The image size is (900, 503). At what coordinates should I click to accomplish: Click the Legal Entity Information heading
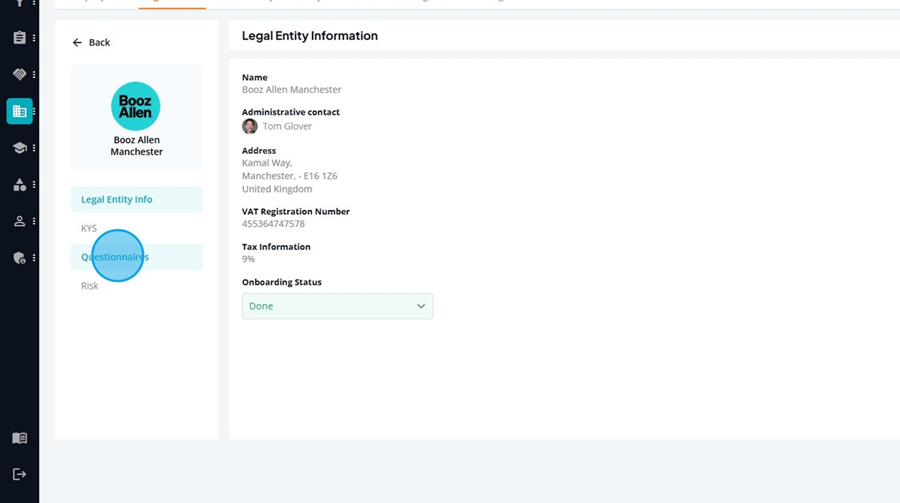(x=310, y=36)
